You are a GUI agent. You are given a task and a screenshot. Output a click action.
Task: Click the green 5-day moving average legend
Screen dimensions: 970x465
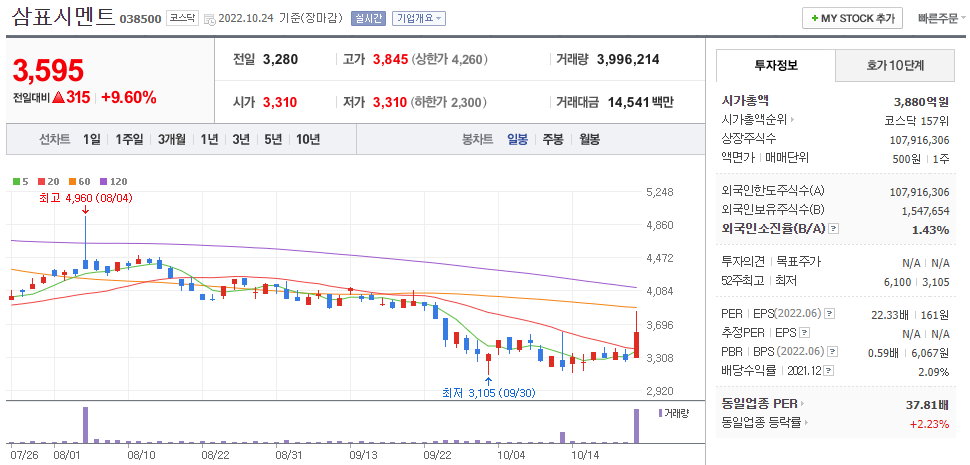(x=20, y=182)
